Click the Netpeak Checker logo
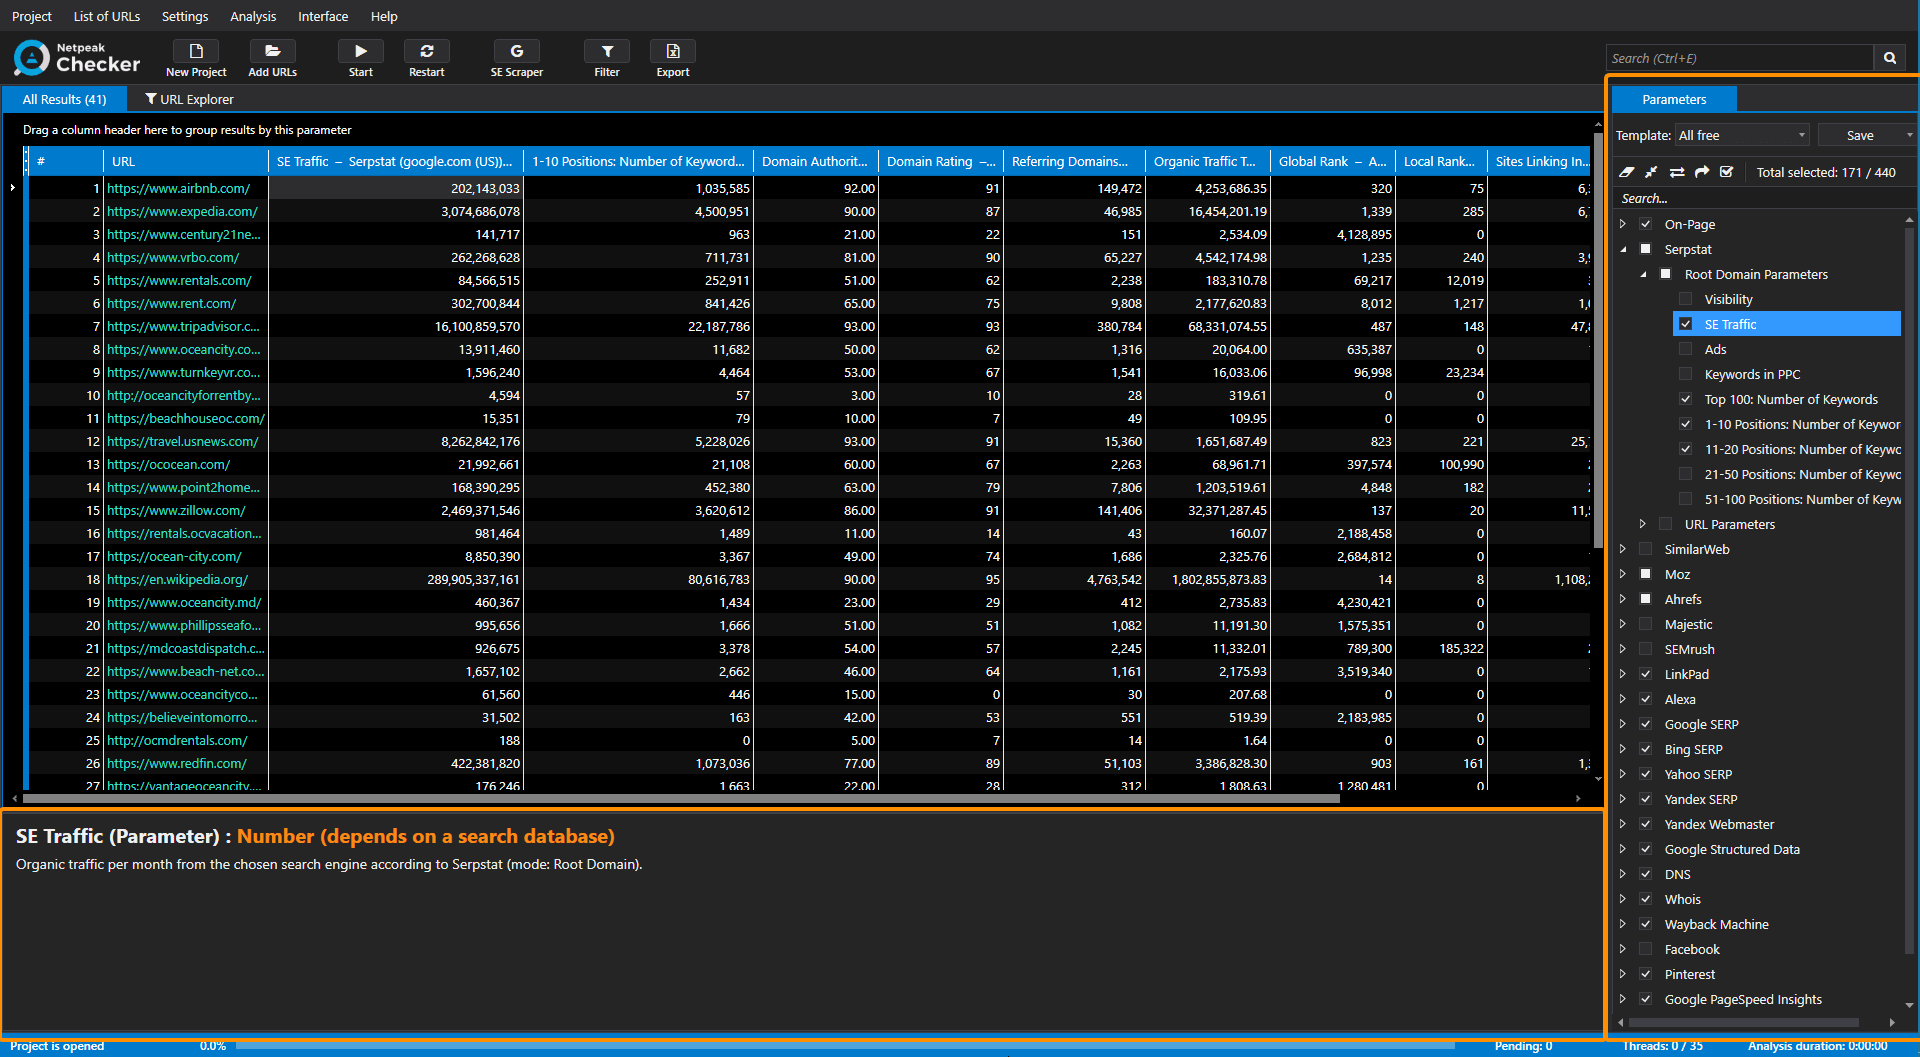Viewport: 1920px width, 1057px height. 77,58
